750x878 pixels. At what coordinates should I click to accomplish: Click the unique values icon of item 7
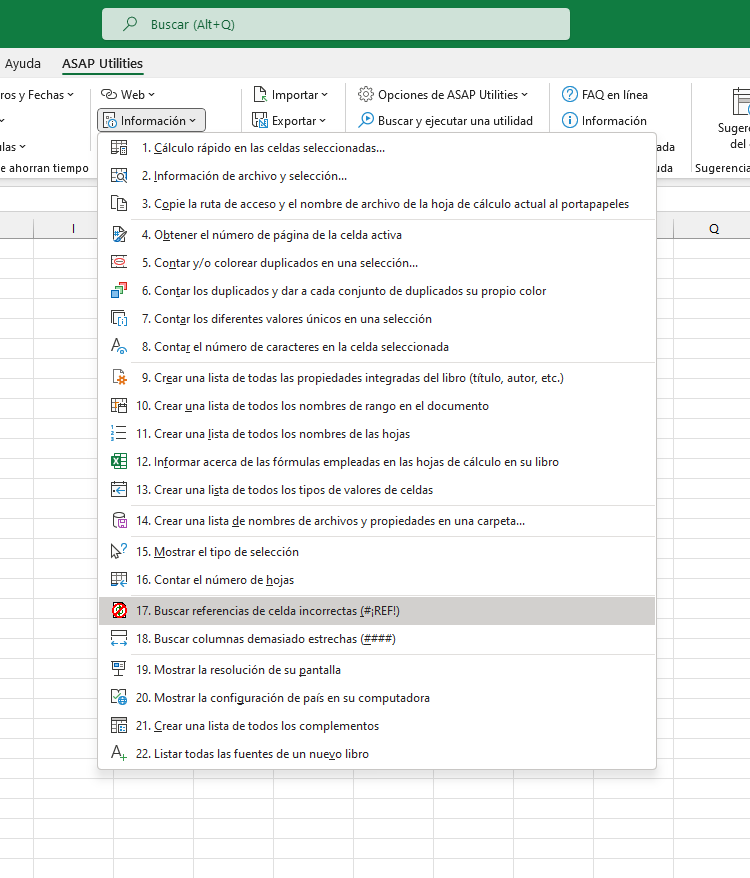(x=119, y=319)
